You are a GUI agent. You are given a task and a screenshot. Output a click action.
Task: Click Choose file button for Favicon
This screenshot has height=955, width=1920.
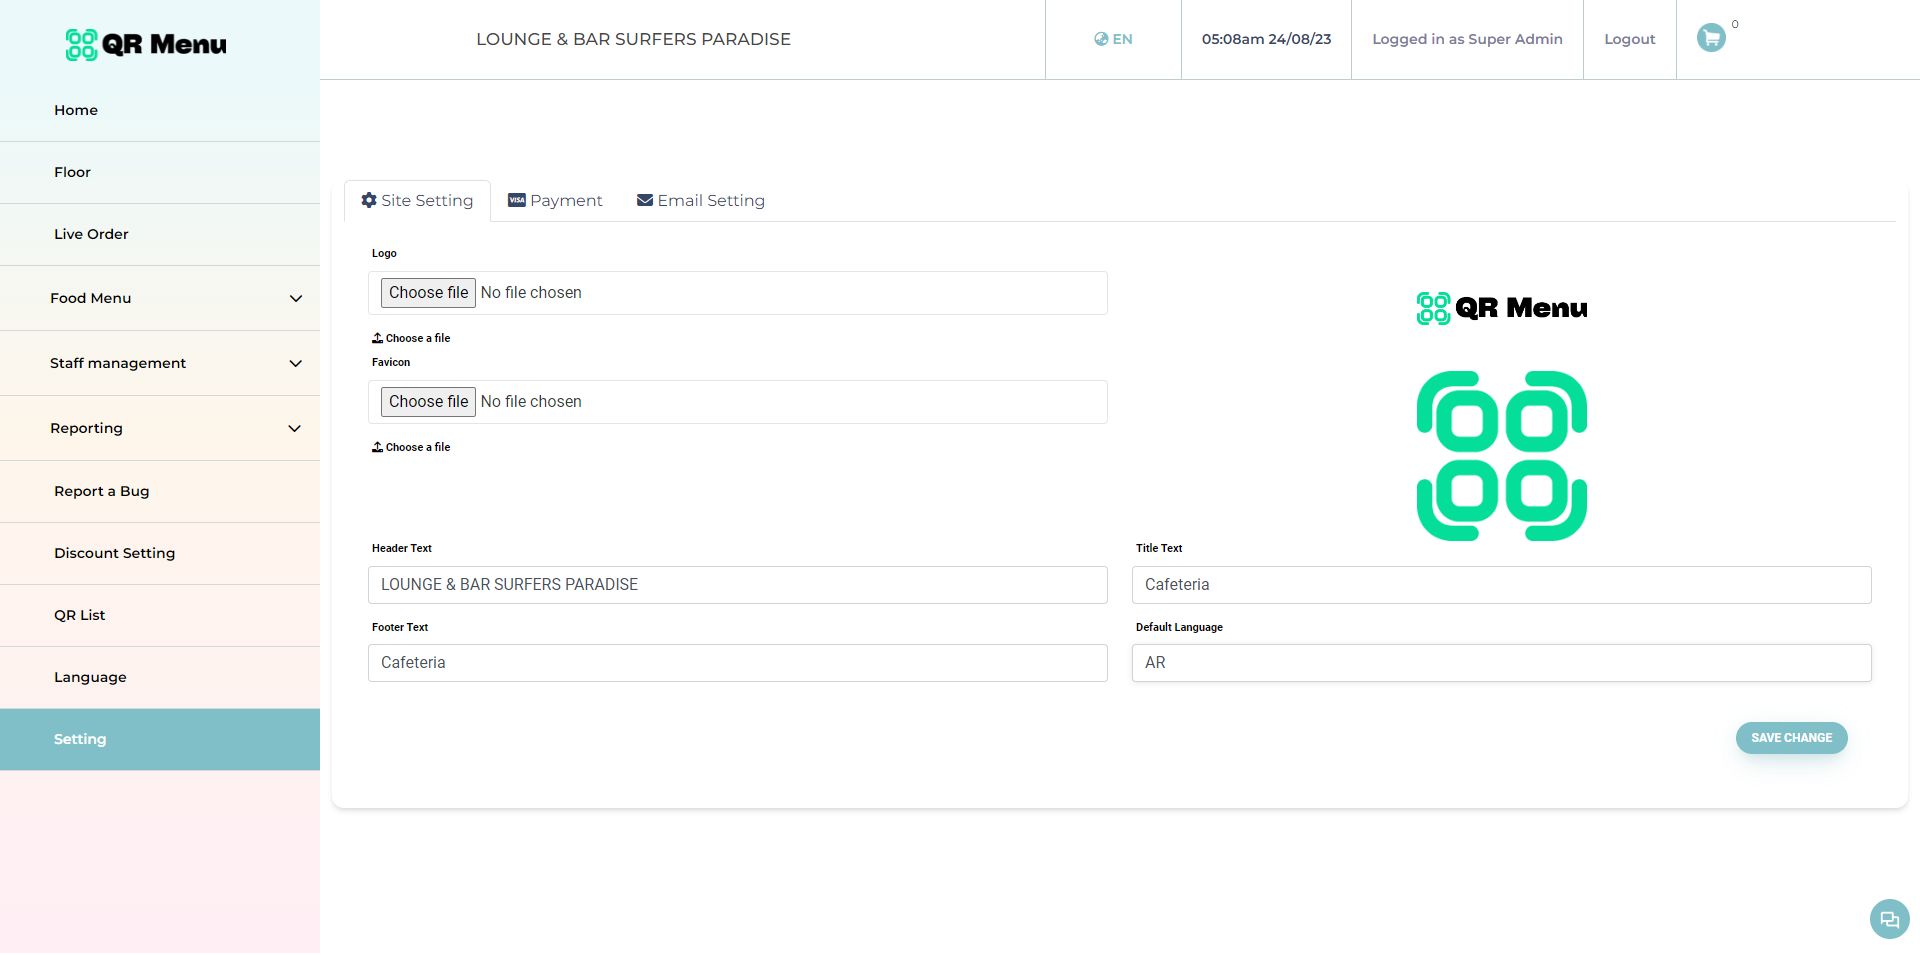[x=428, y=402]
